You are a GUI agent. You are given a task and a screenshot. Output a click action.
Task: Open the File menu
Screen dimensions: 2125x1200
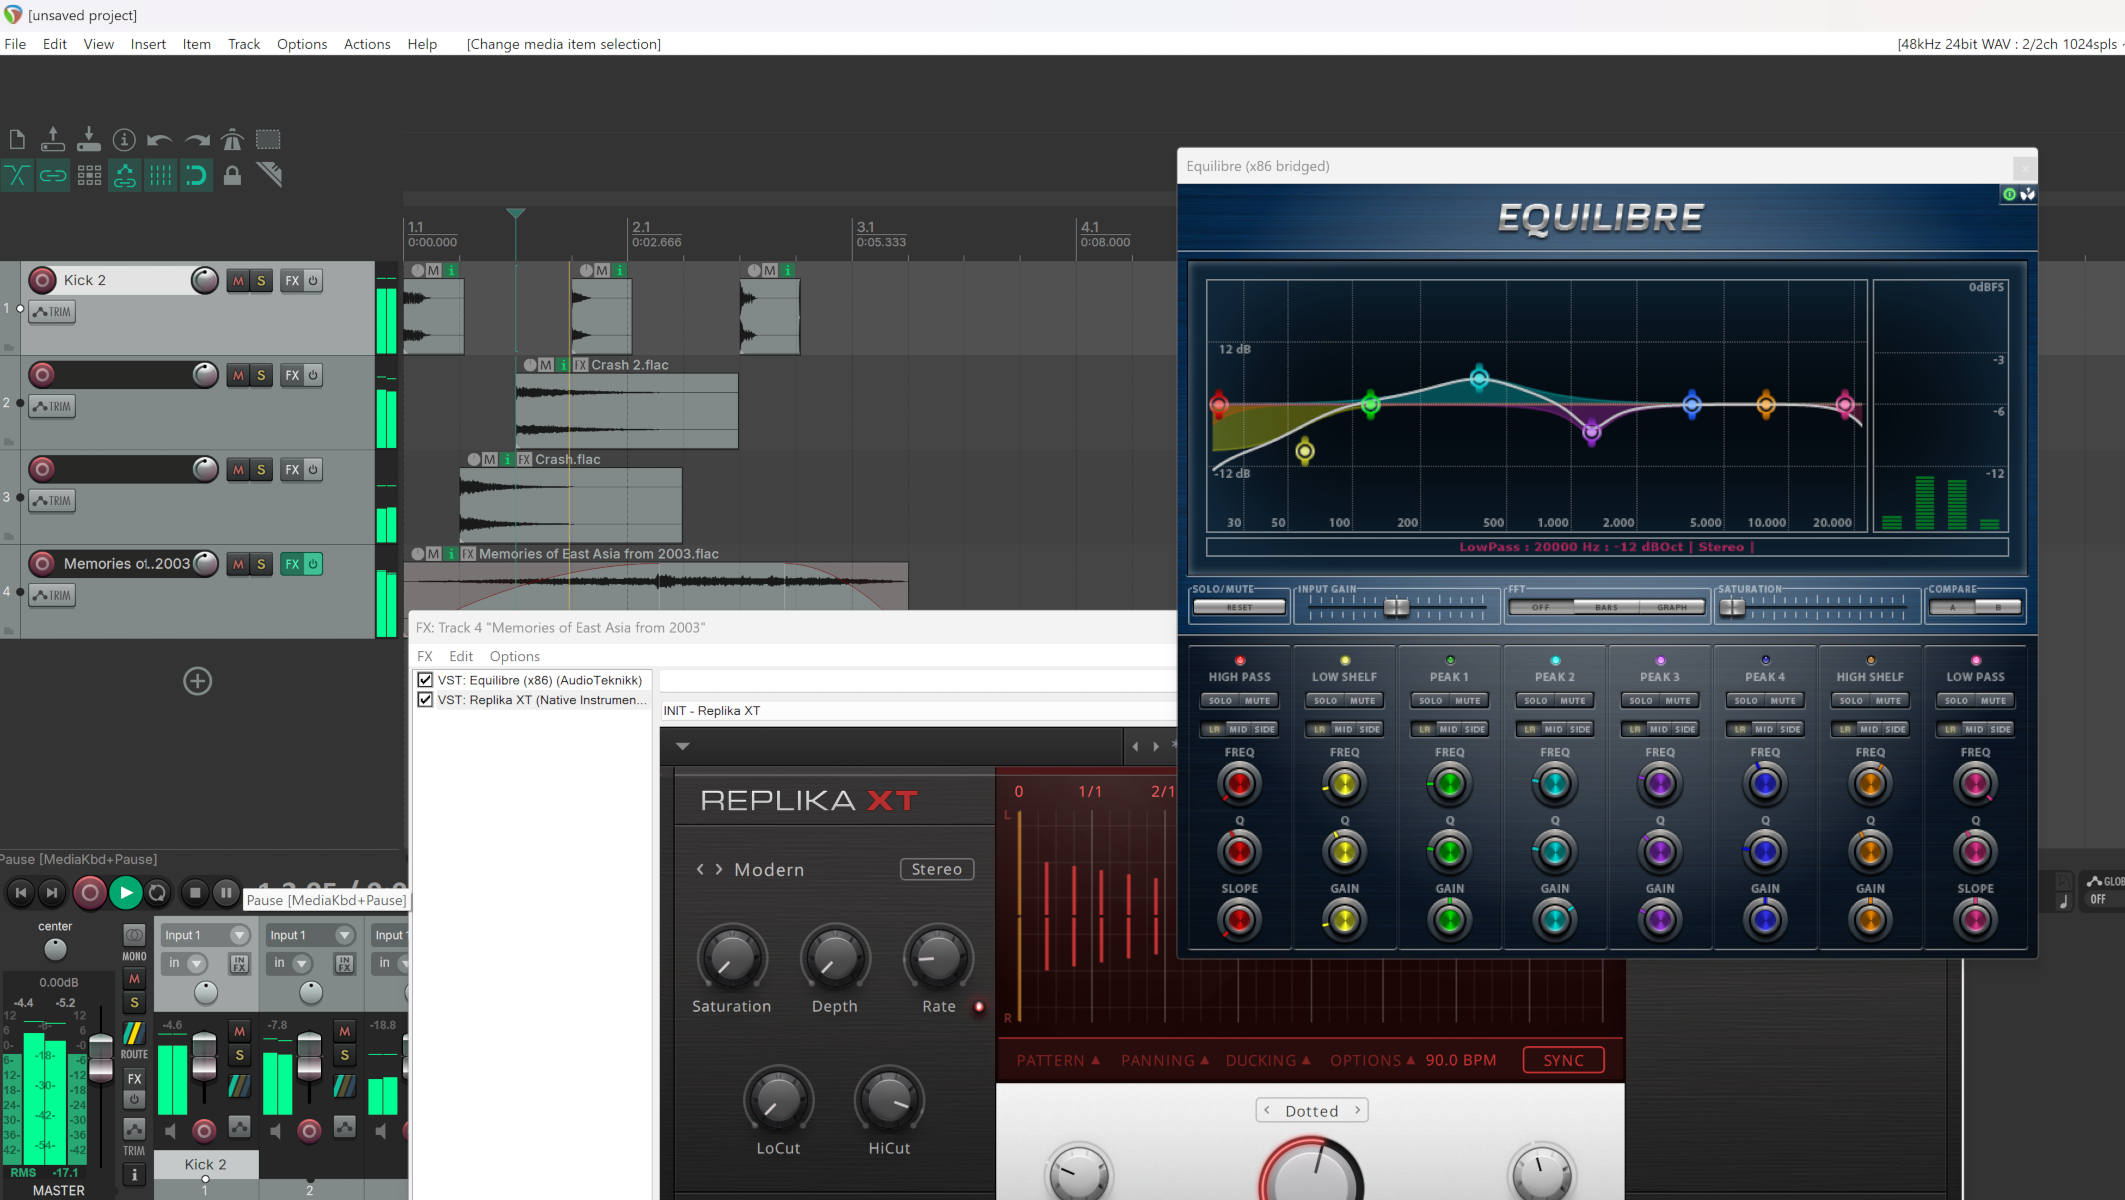coord(15,44)
